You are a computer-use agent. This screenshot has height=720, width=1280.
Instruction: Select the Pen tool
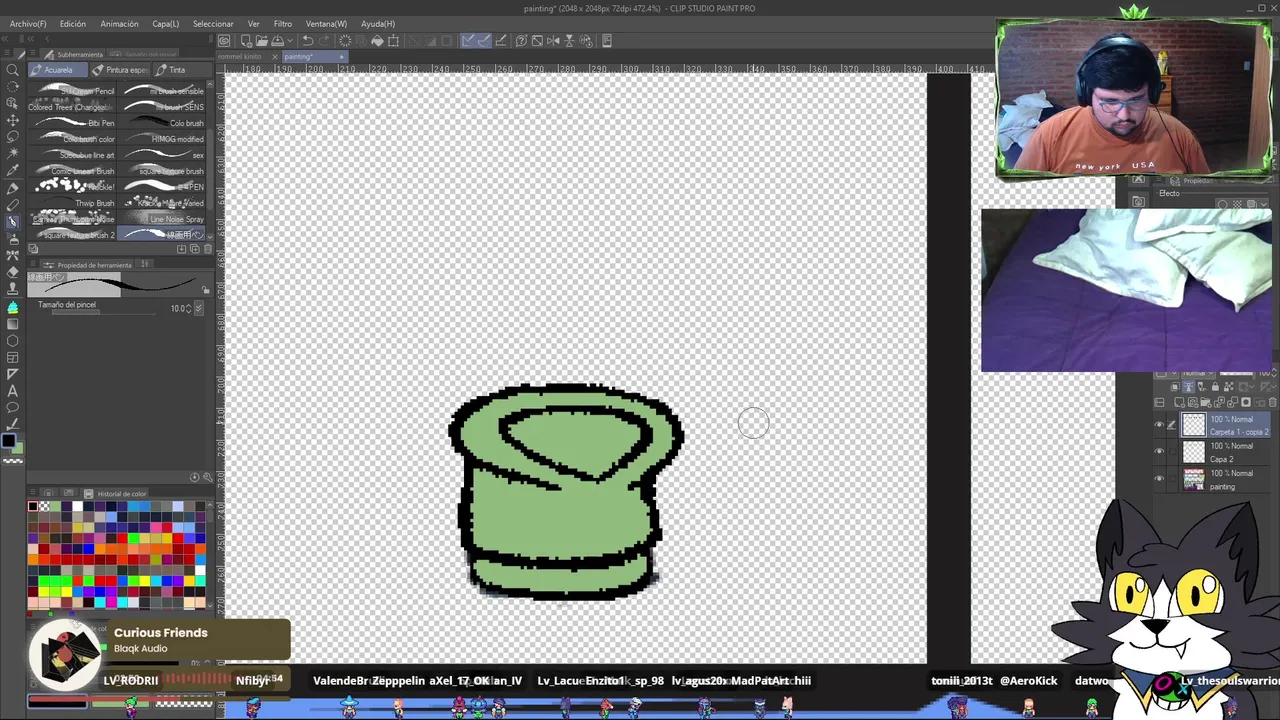coord(13,188)
